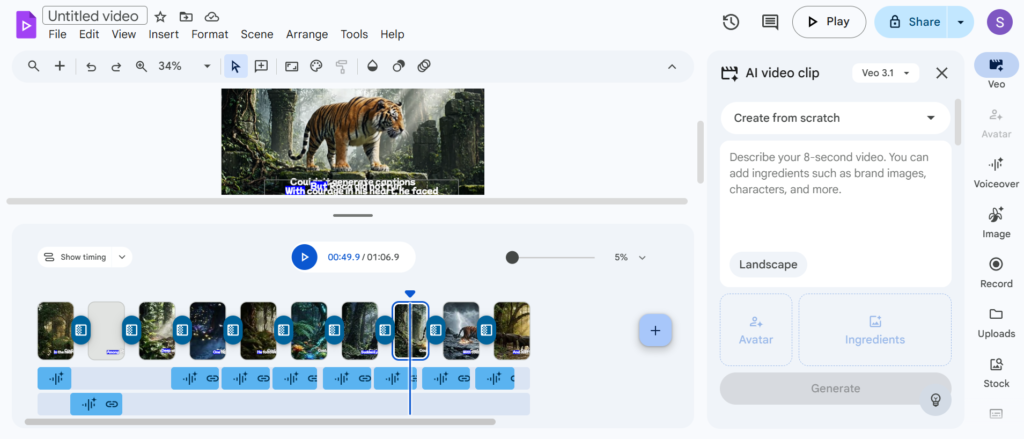Expand the Show timing options arrow
Image resolution: width=1024 pixels, height=439 pixels.
tap(122, 257)
